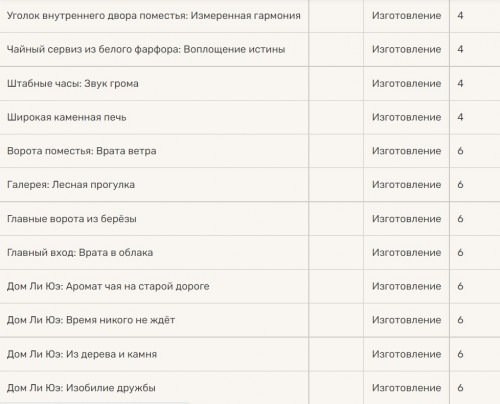This screenshot has width=500, height=404.
Task: Click value 6 in the Изобилие дружбы row
Action: (x=460, y=388)
